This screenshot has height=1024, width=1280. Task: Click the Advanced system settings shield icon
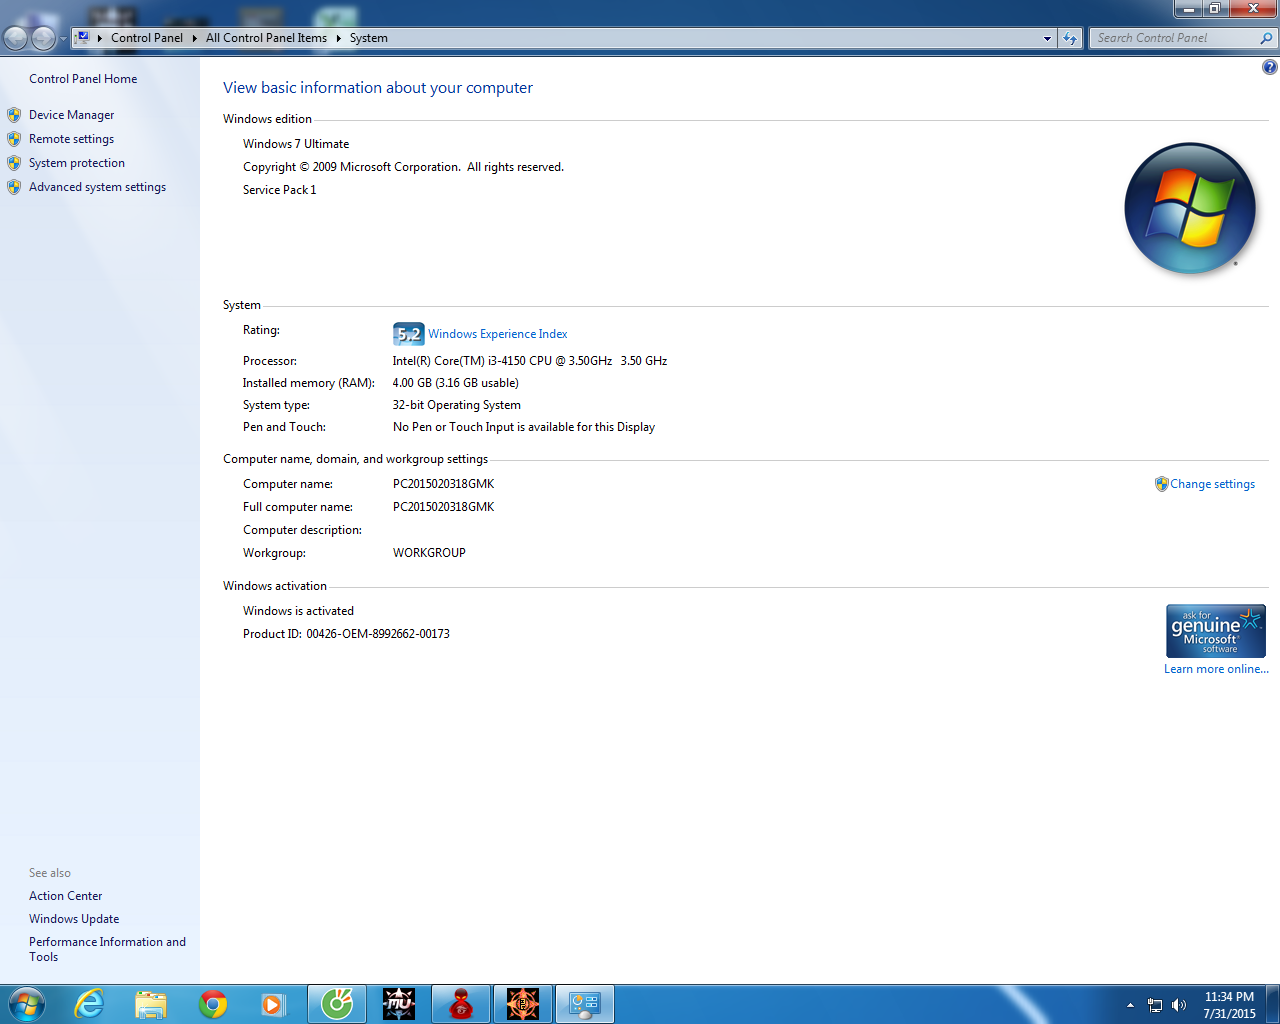pyautogui.click(x=14, y=187)
